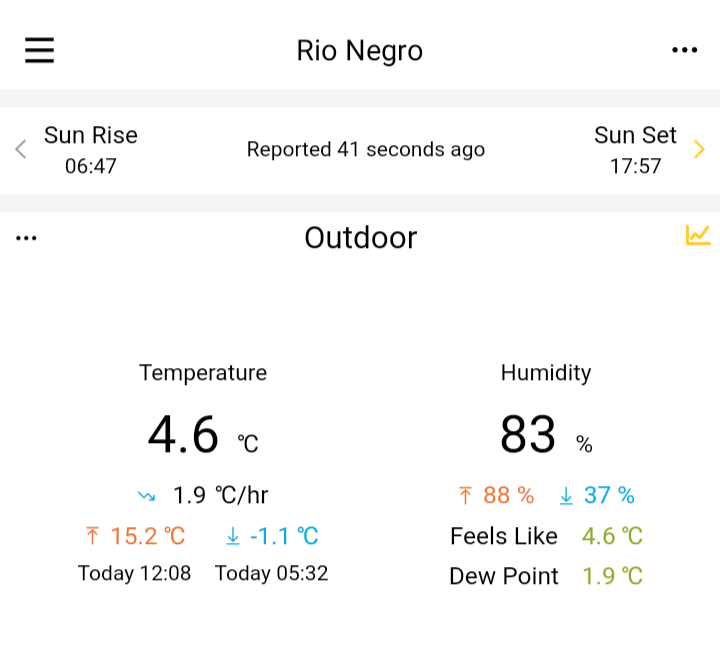Screen dimensions: 720x670
Task: Select the Feels Like 4.6 °C value
Action: [x=612, y=536]
